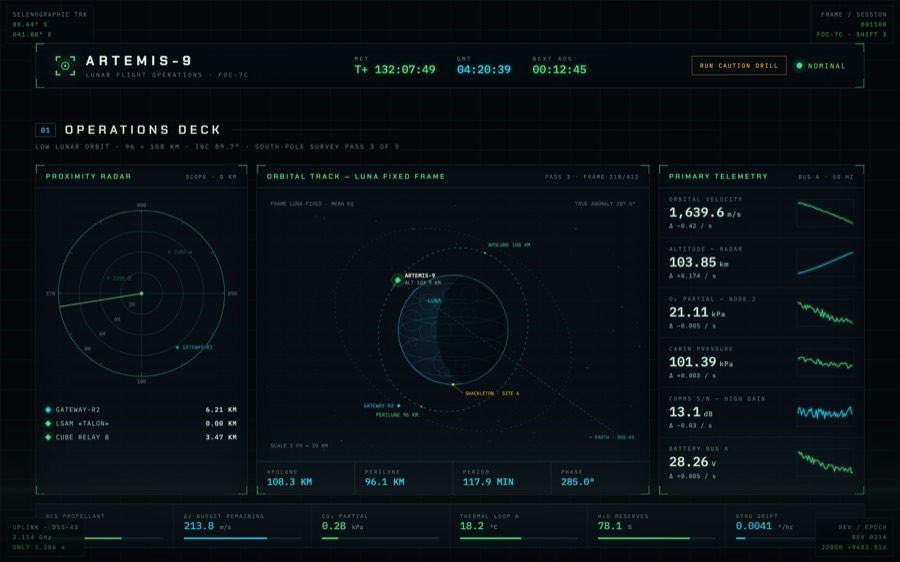Click the 6.21 KM Gateway-R2 distance
Image resolution: width=900 pixels, height=562 pixels.
(221, 409)
